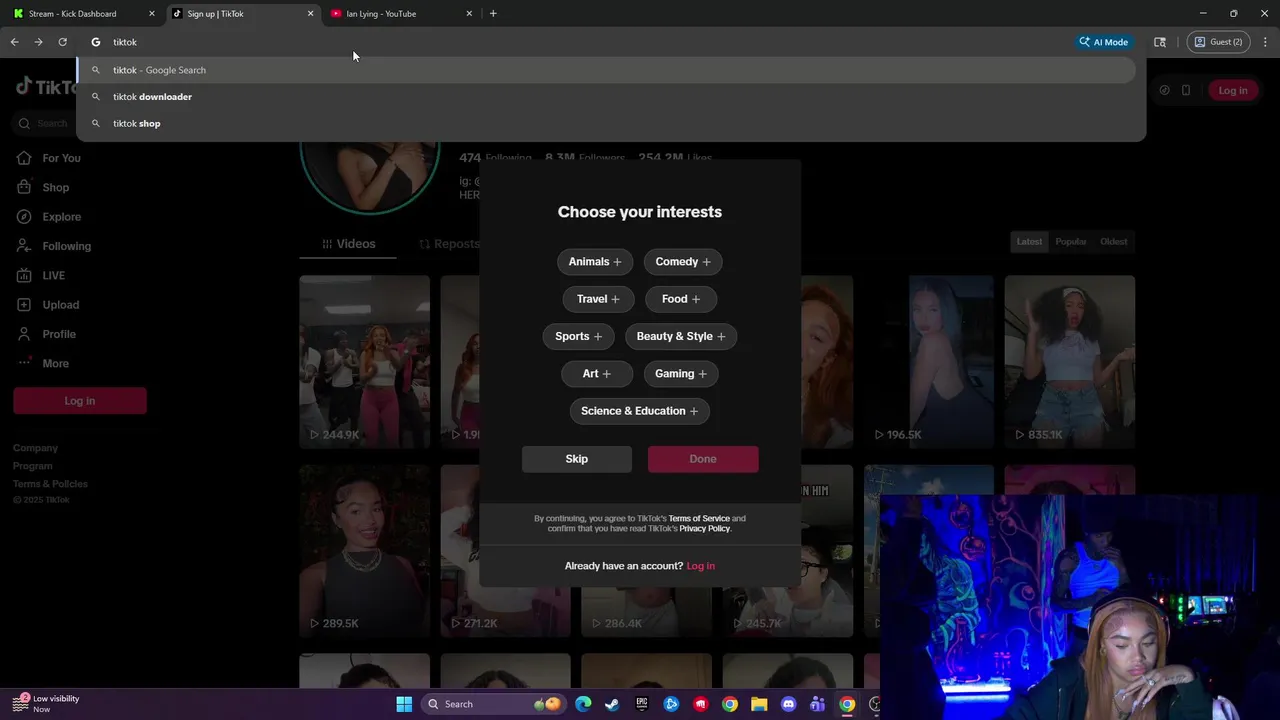Click the TikTok coins icon in header
The height and width of the screenshot is (720, 1280).
coord(1164,90)
